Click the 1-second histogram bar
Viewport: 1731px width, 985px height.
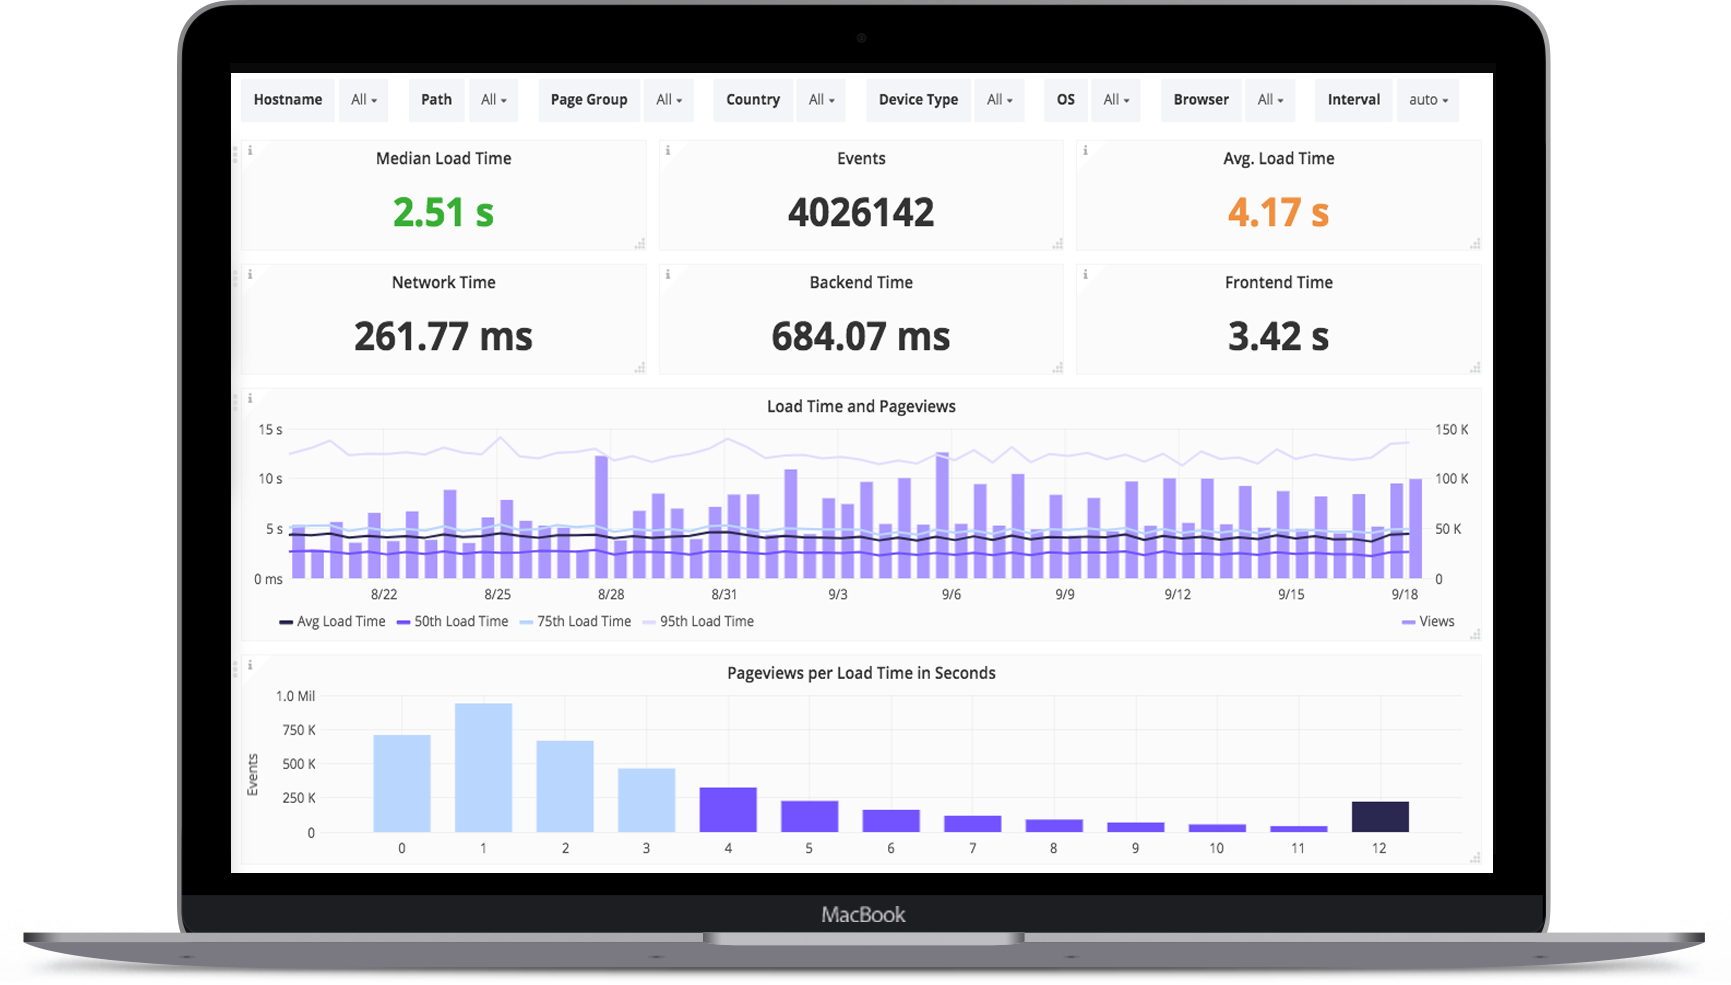tap(484, 768)
